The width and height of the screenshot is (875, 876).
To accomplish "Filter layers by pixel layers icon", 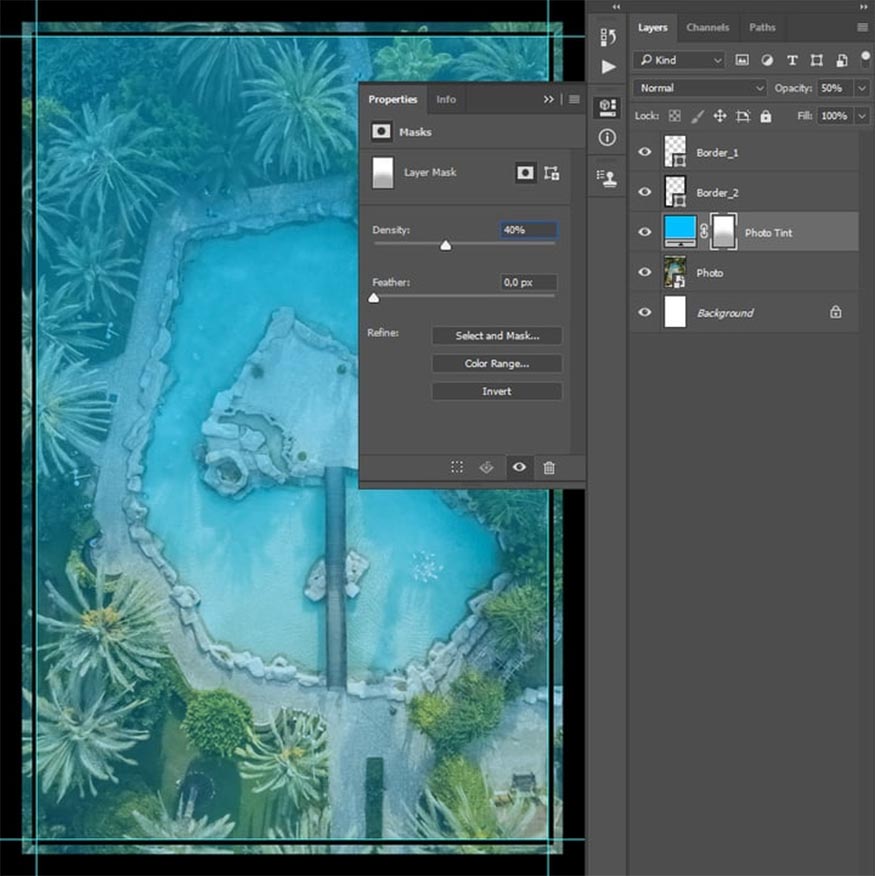I will [742, 60].
